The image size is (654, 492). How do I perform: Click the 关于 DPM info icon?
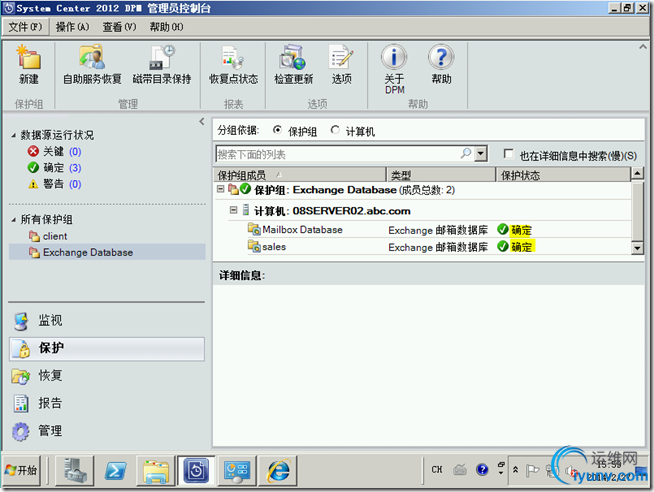(394, 57)
